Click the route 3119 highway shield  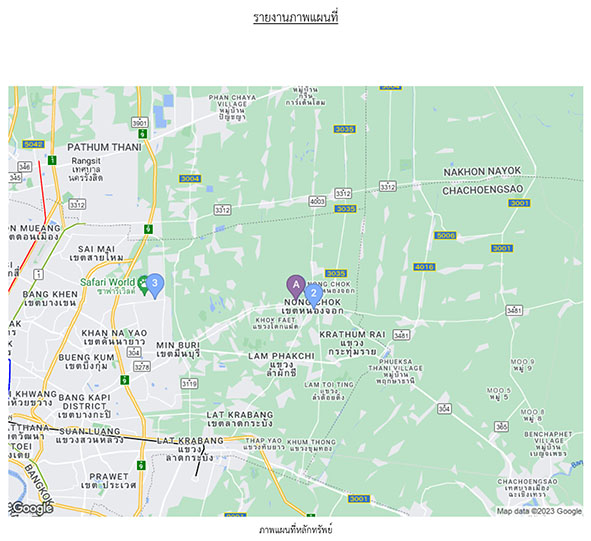pos(189,384)
